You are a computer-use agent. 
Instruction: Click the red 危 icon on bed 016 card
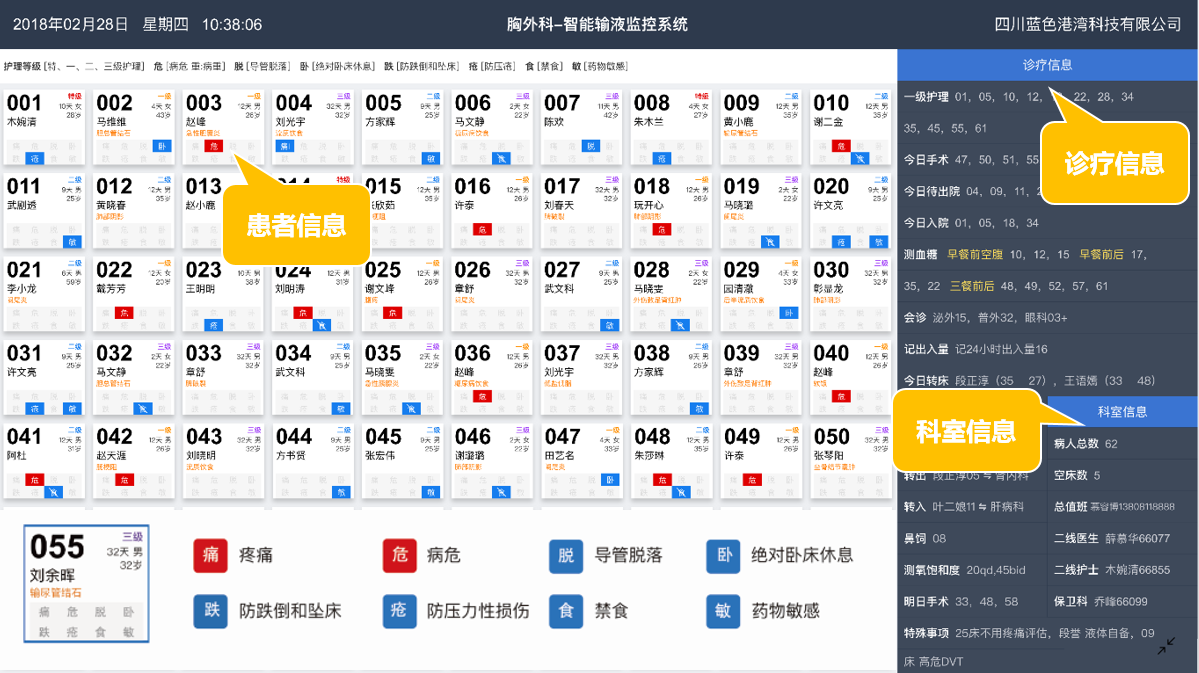click(482, 229)
